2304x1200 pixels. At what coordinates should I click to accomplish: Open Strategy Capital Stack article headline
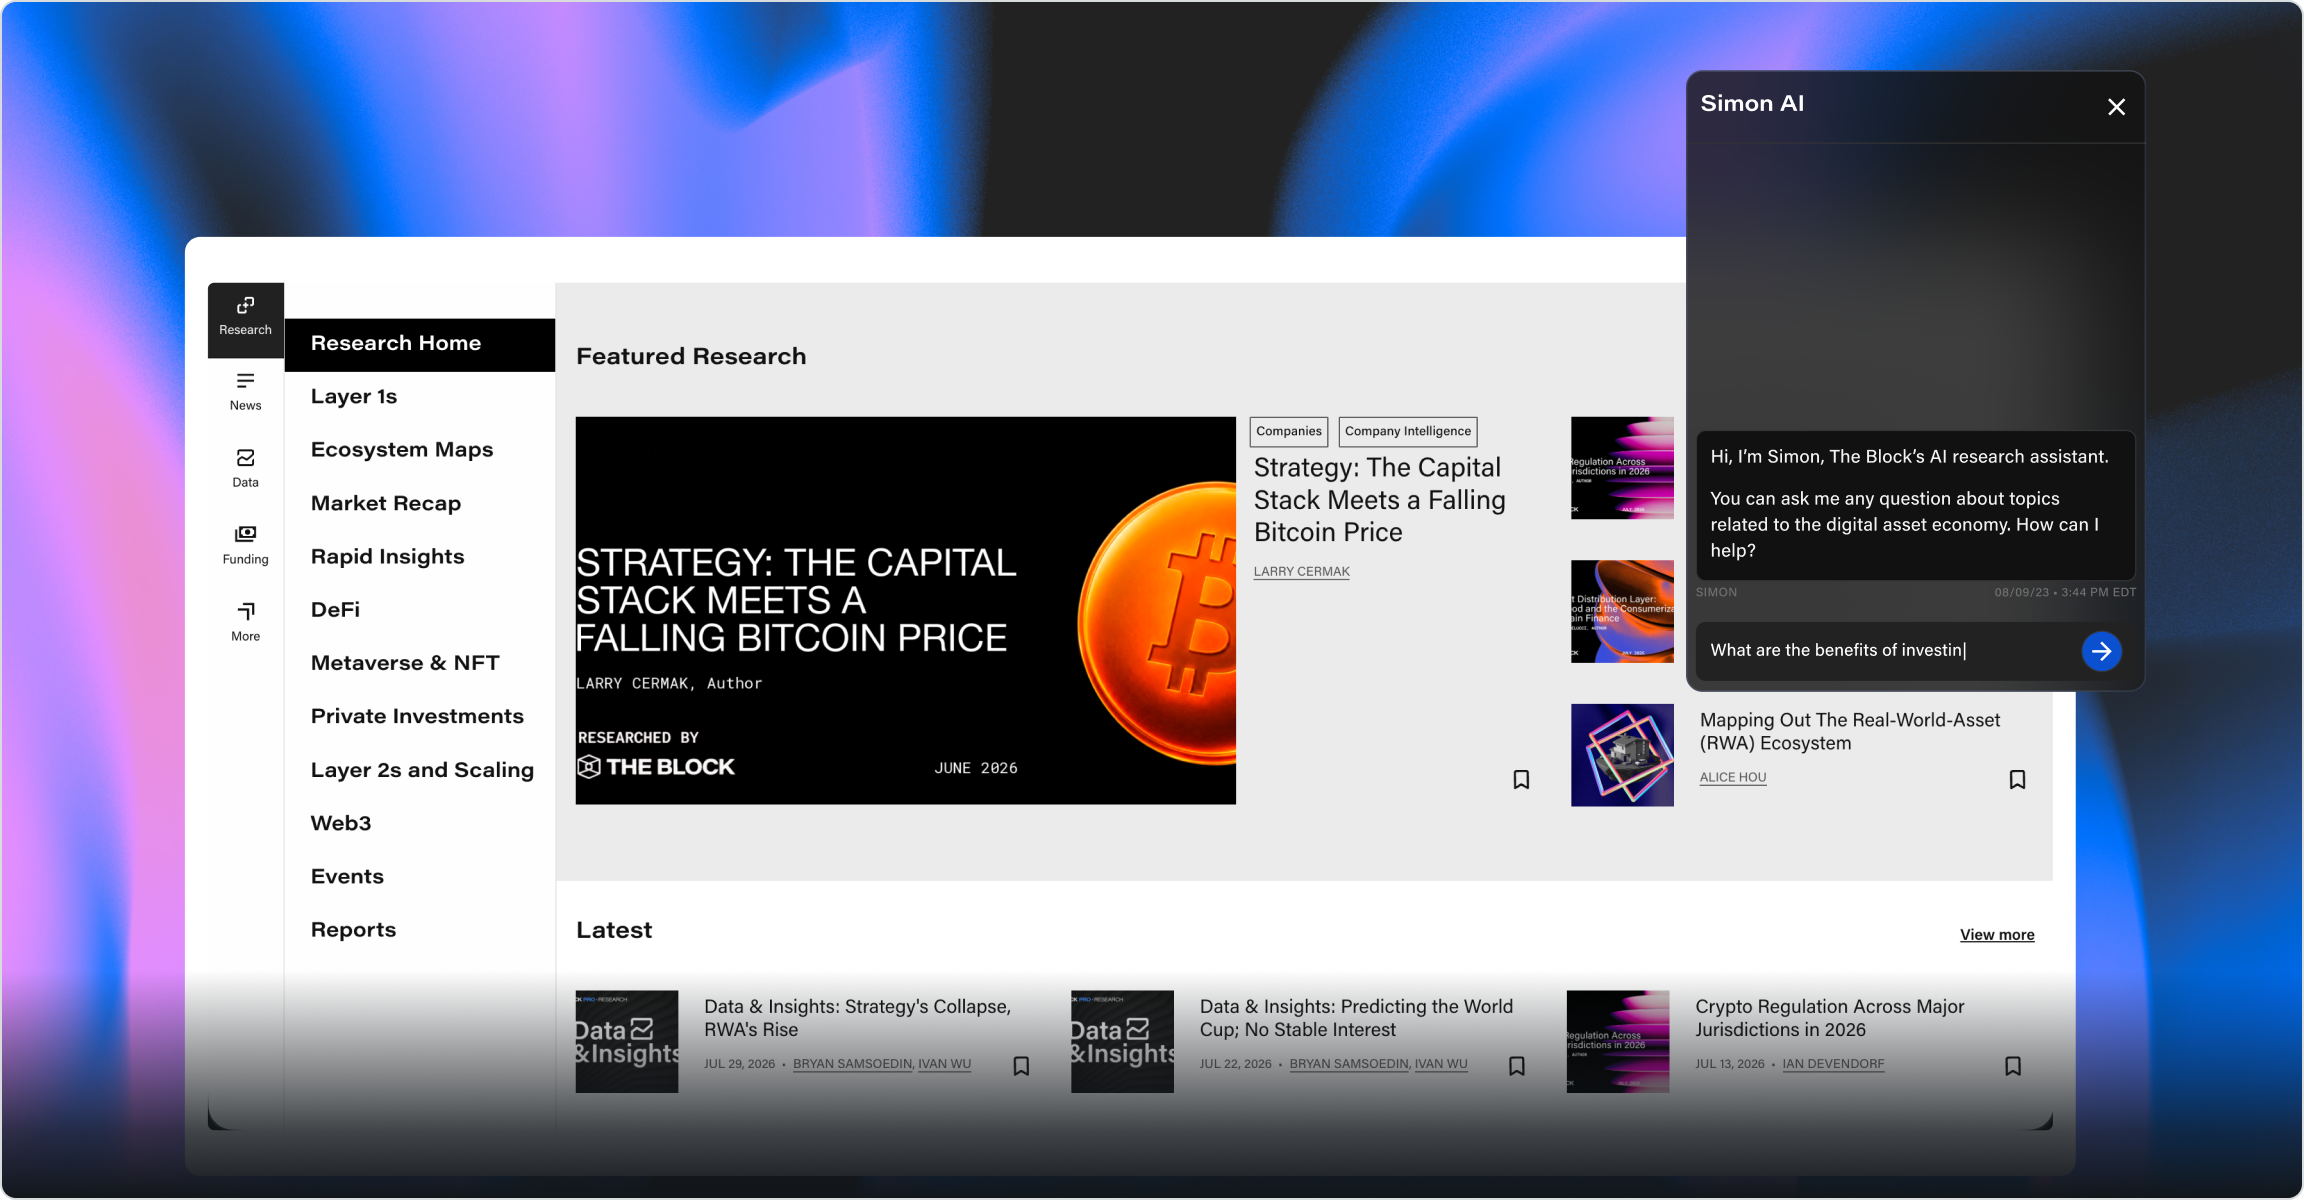coord(1380,500)
